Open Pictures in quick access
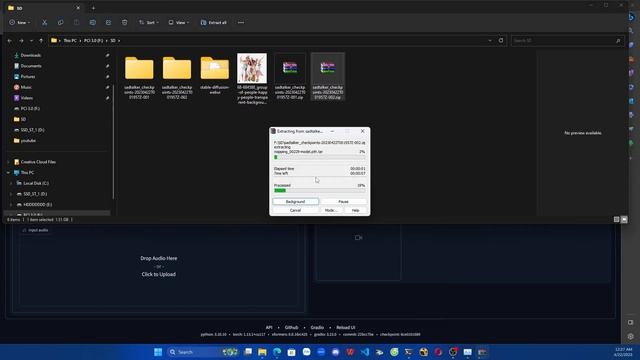The image size is (640, 360). pyautogui.click(x=28, y=76)
